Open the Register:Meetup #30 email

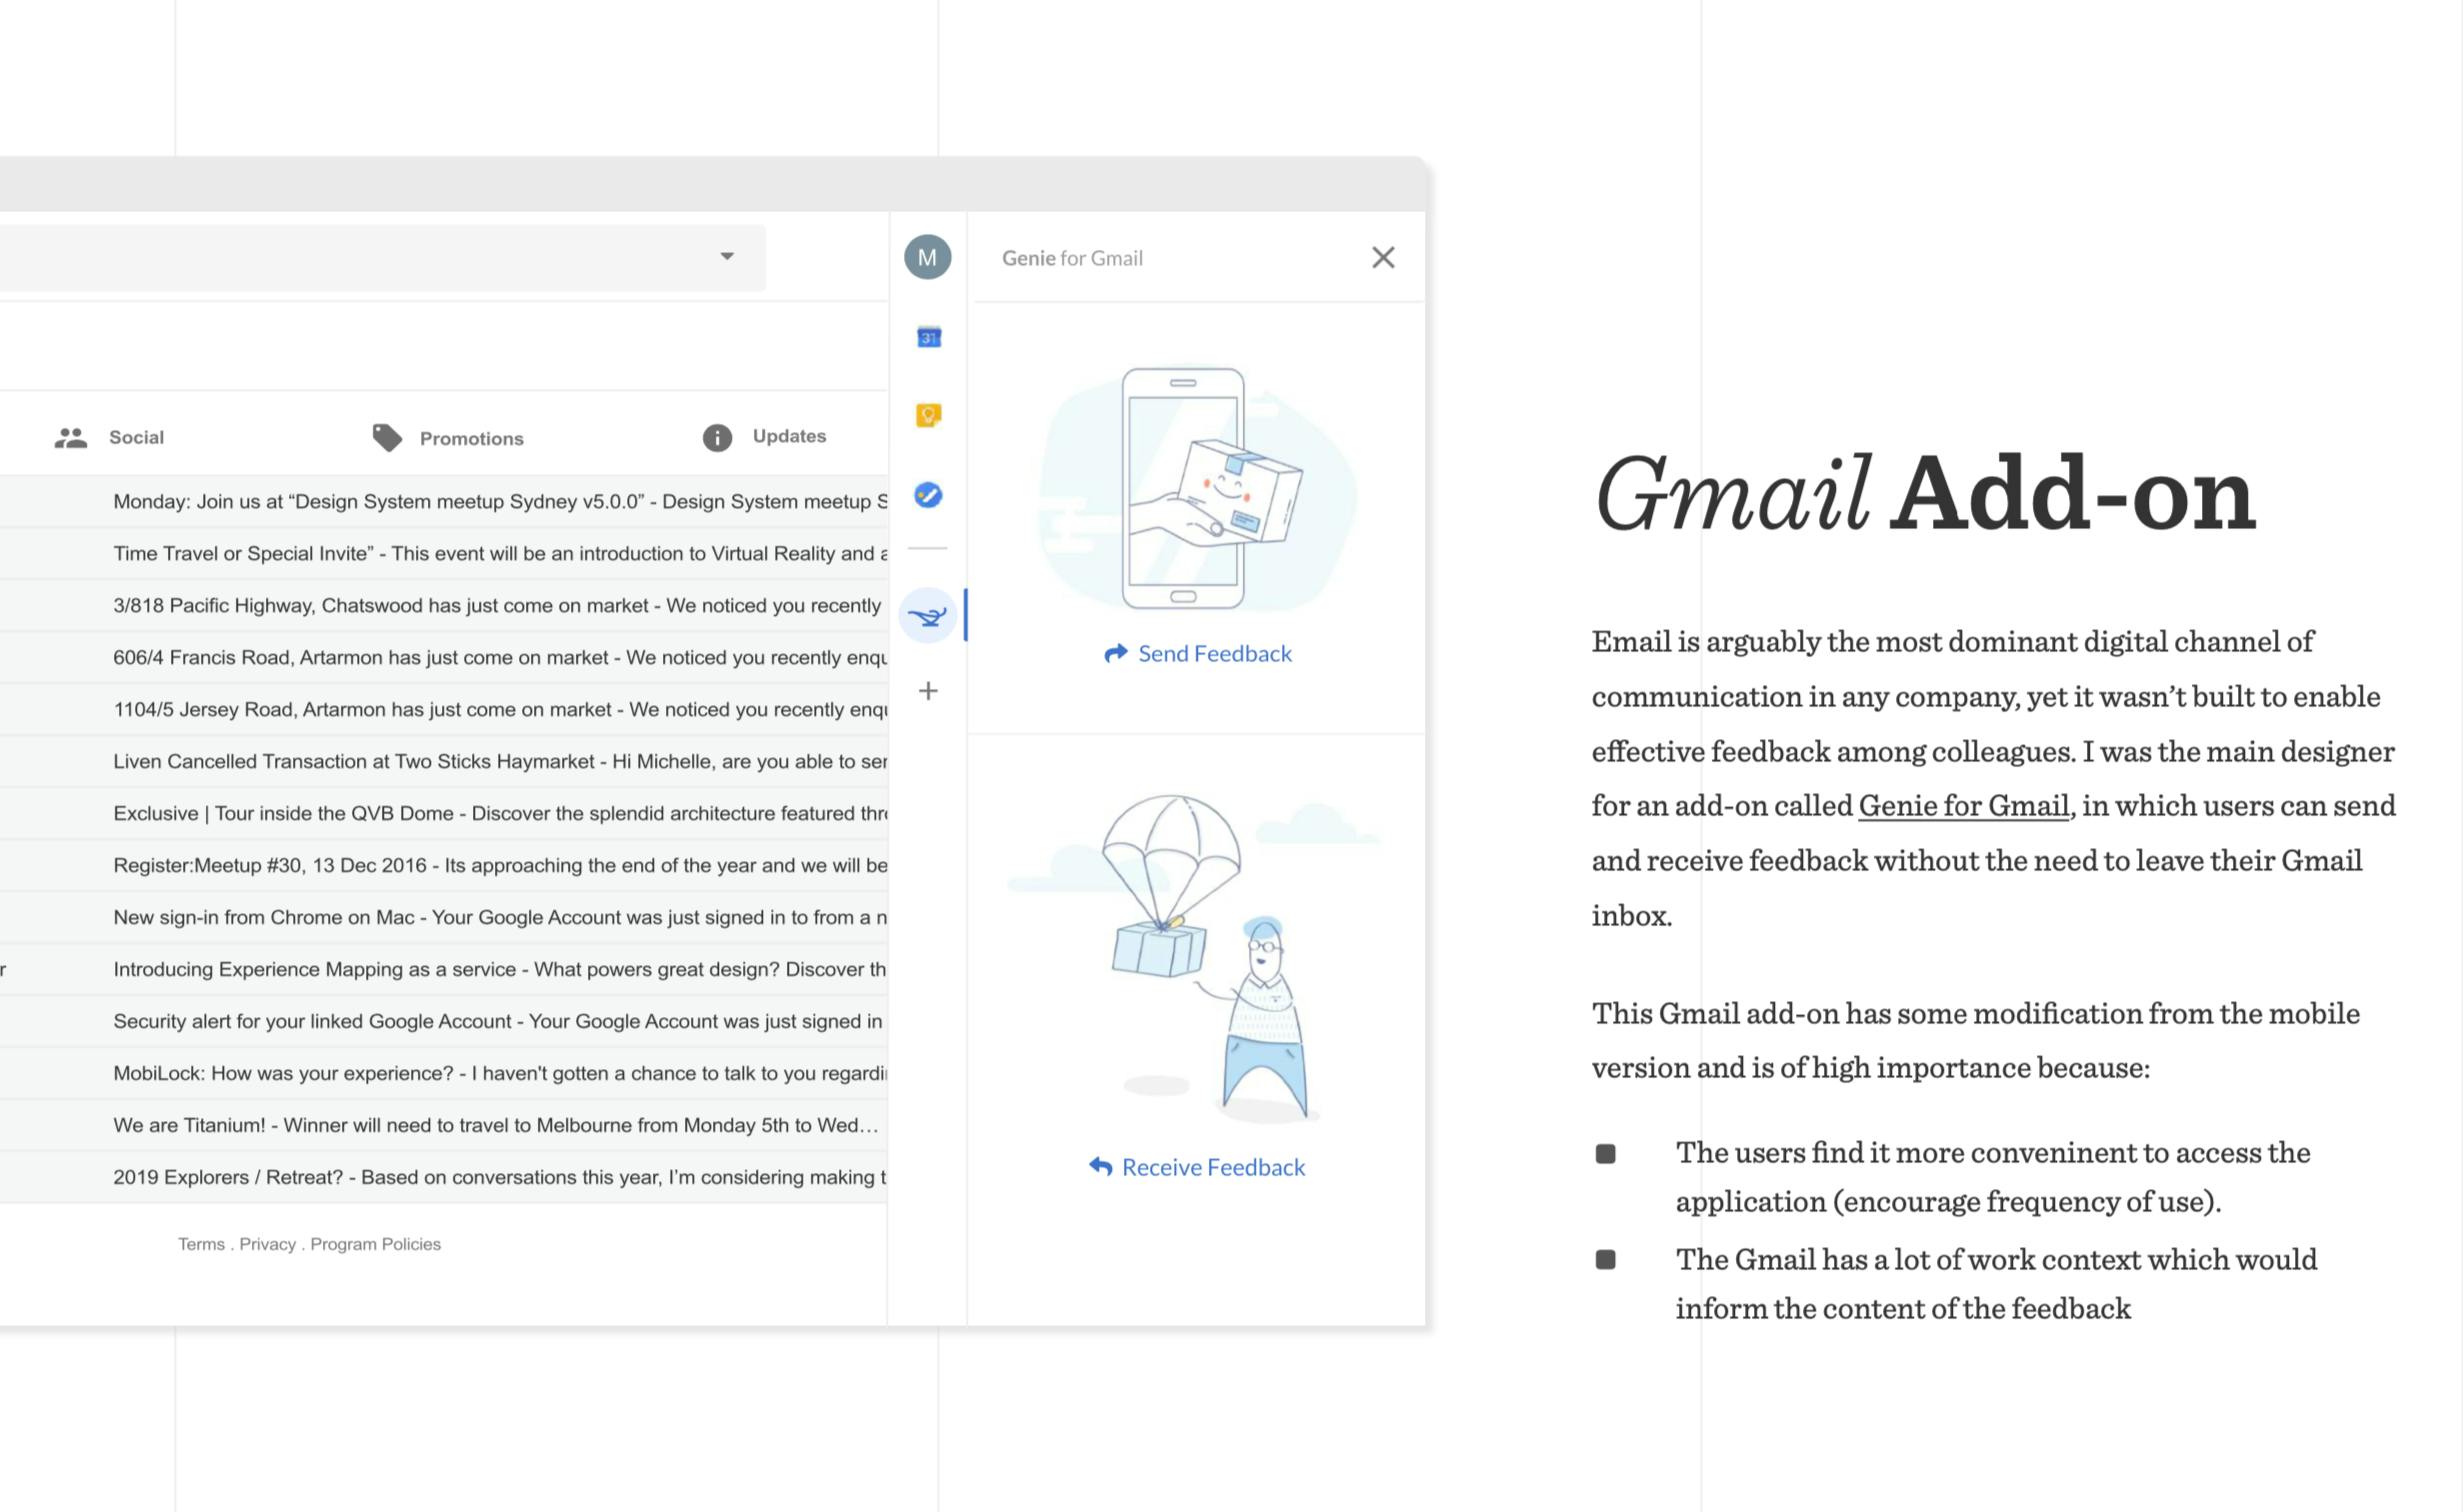(444, 866)
